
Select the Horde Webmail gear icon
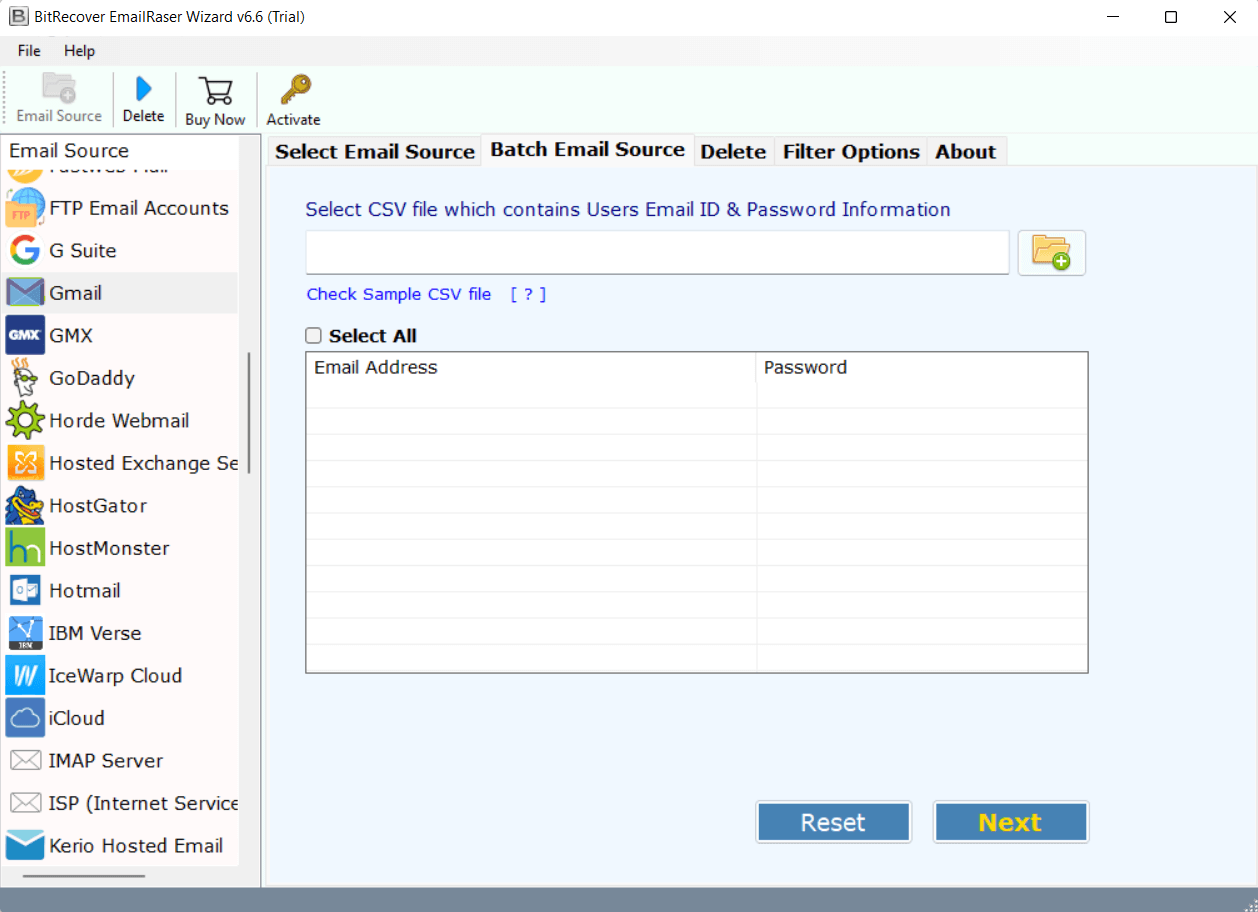pyautogui.click(x=25, y=420)
